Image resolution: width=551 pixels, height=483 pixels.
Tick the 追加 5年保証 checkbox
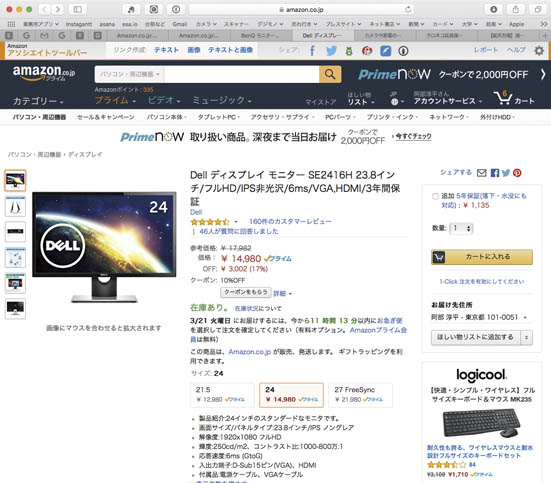[x=435, y=196]
